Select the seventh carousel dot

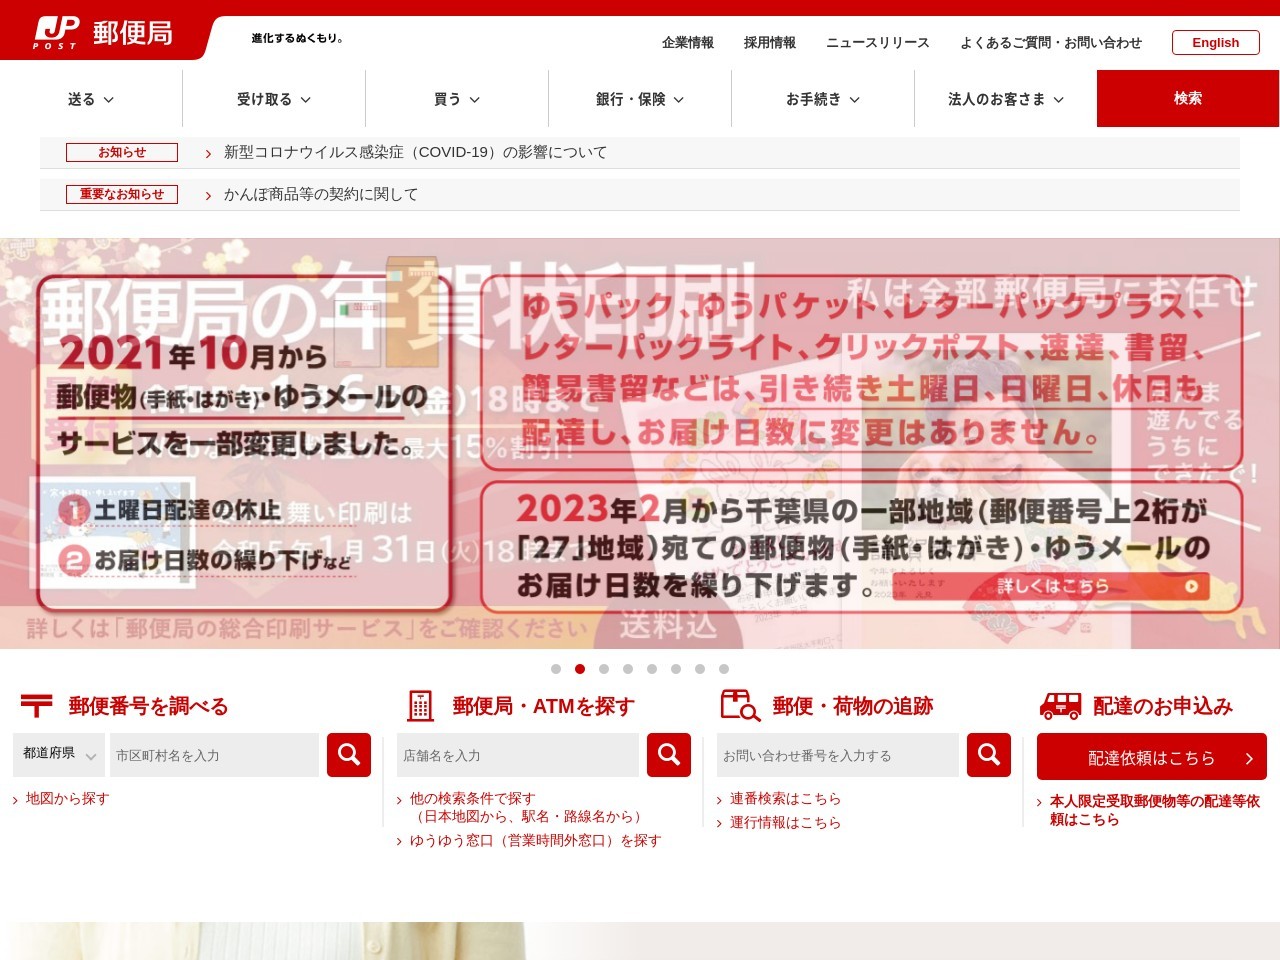pyautogui.click(x=700, y=669)
